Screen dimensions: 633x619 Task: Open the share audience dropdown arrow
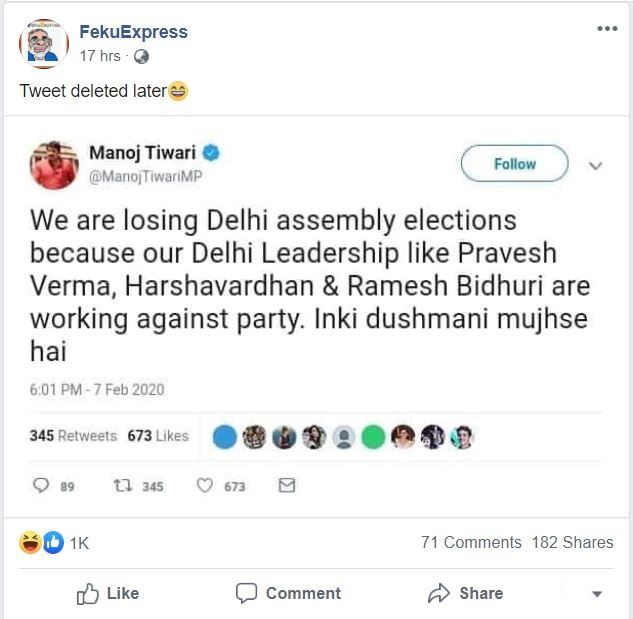click(597, 594)
